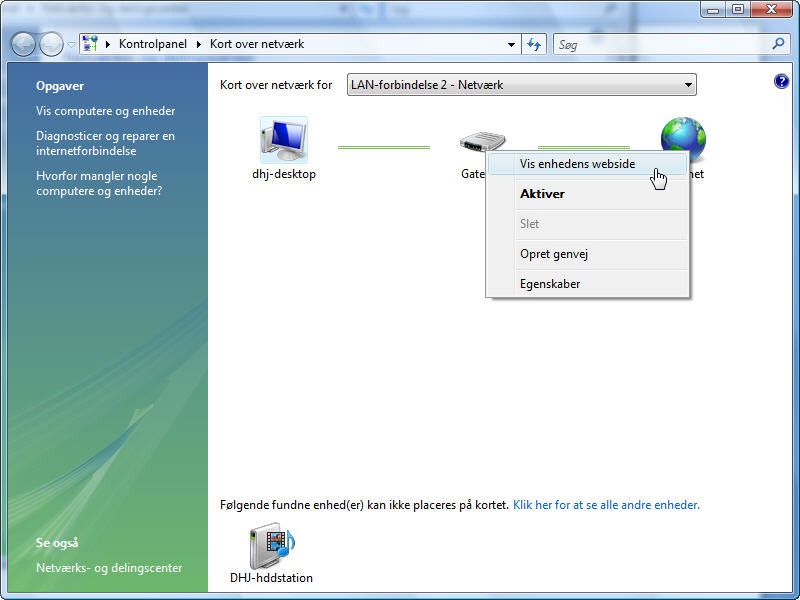Image resolution: width=800 pixels, height=600 pixels.
Task: Open the blue help question mark icon
Action: click(x=781, y=81)
